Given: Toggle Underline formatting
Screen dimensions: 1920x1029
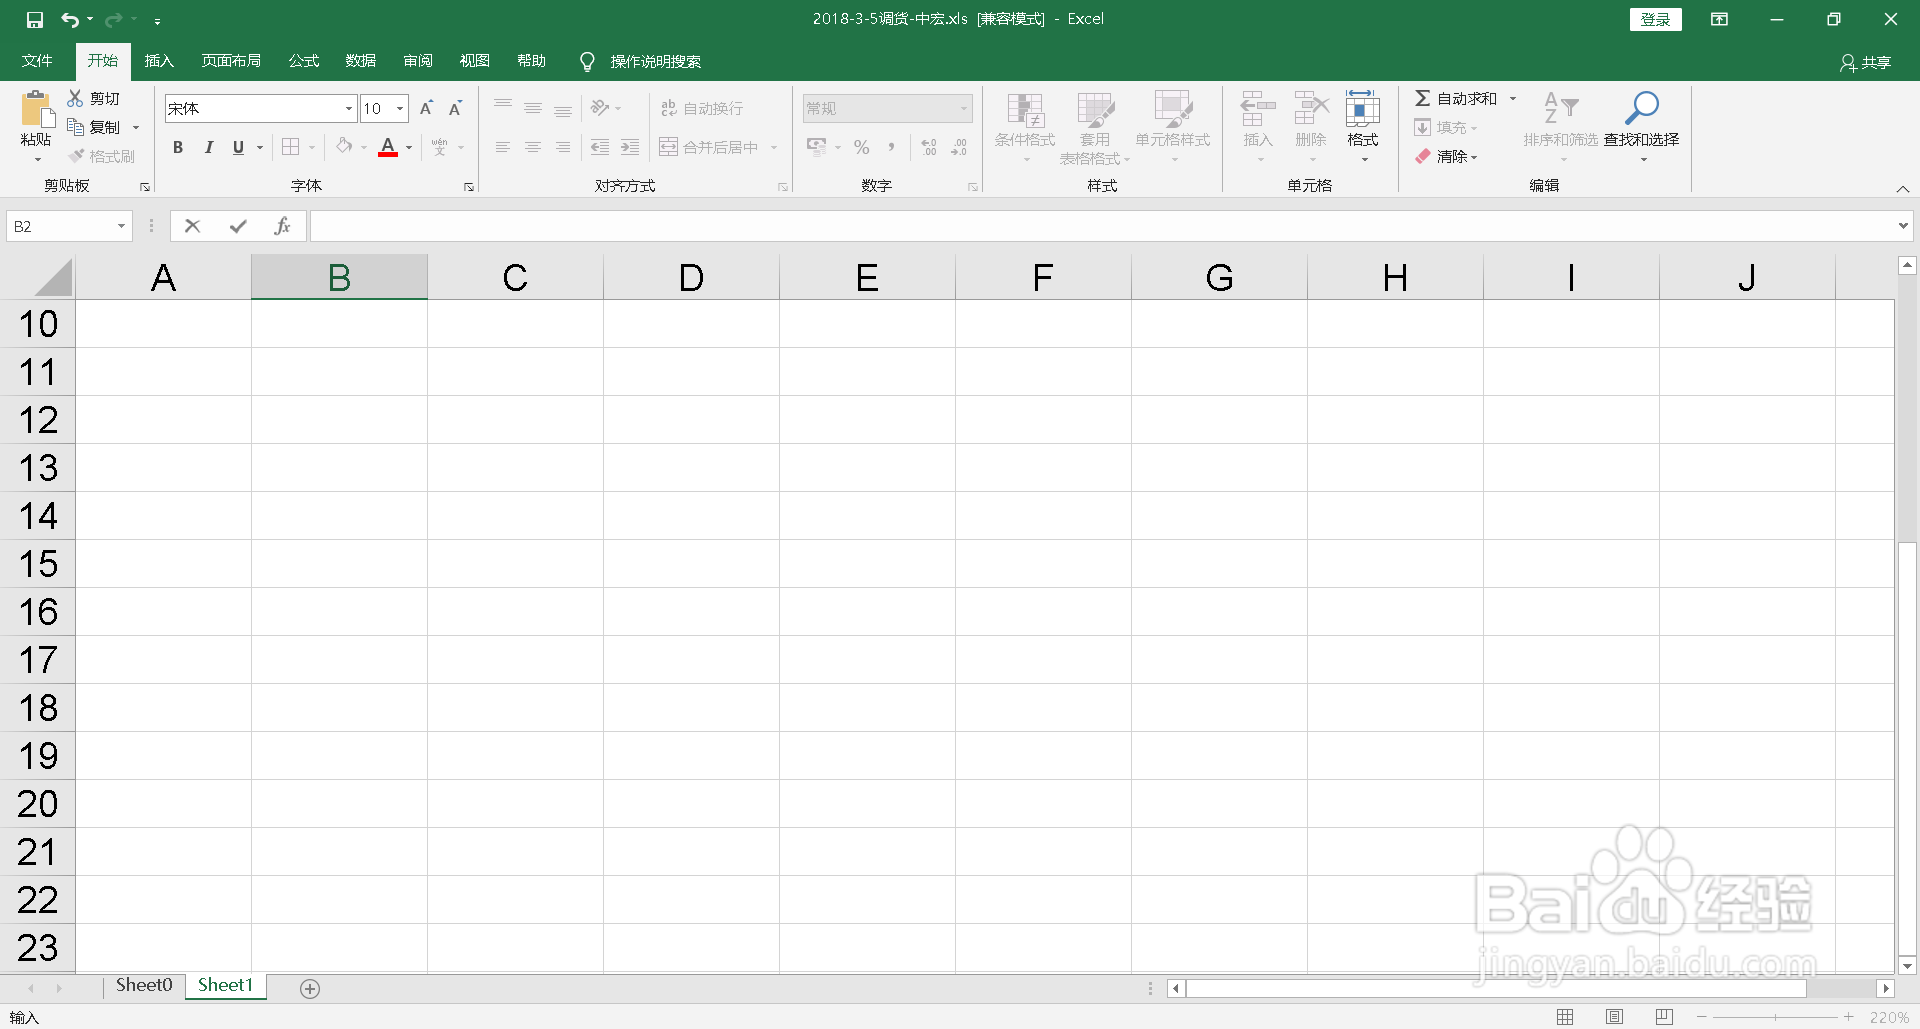Looking at the screenshot, I should pos(238,147).
